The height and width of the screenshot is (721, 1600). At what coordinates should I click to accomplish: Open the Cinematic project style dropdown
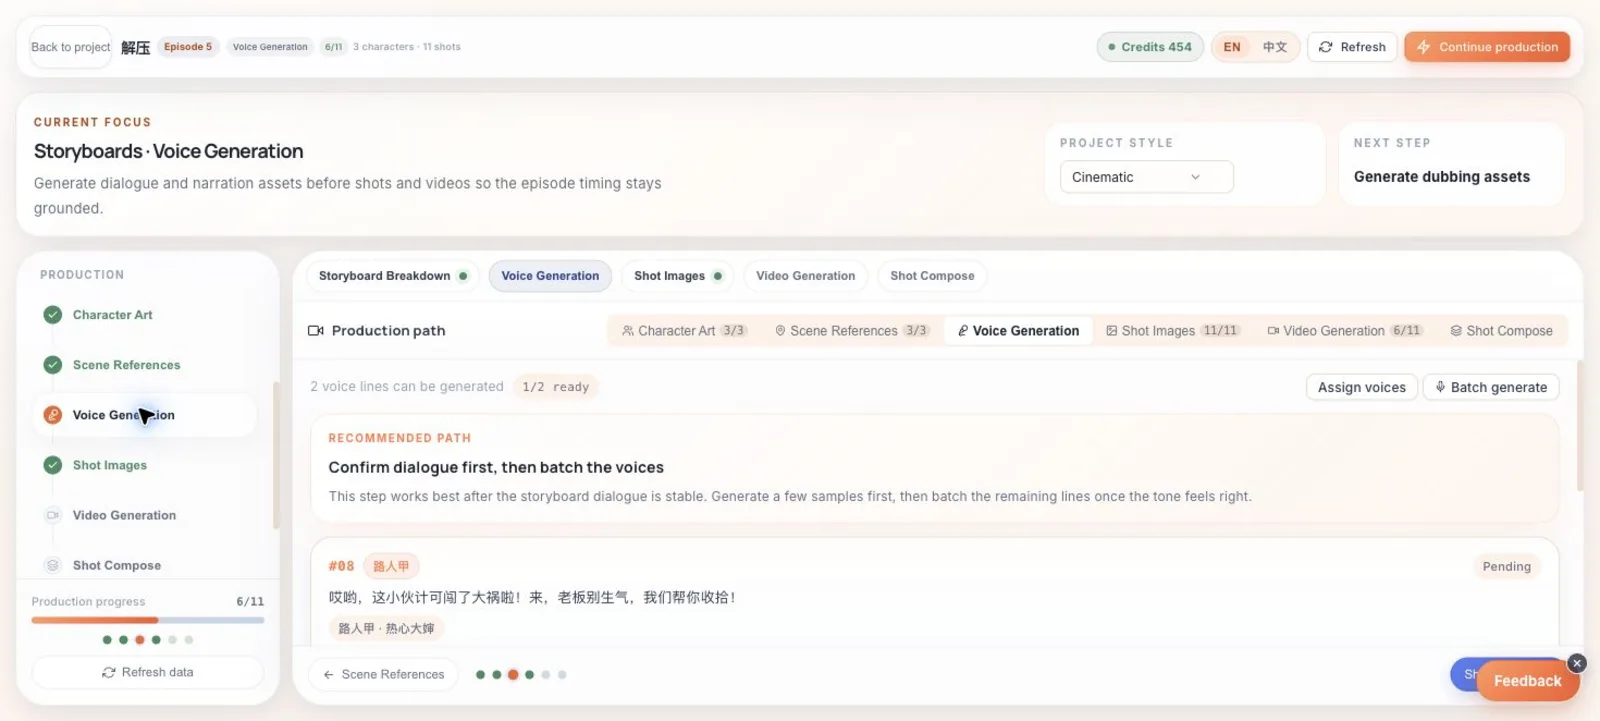(x=1146, y=177)
